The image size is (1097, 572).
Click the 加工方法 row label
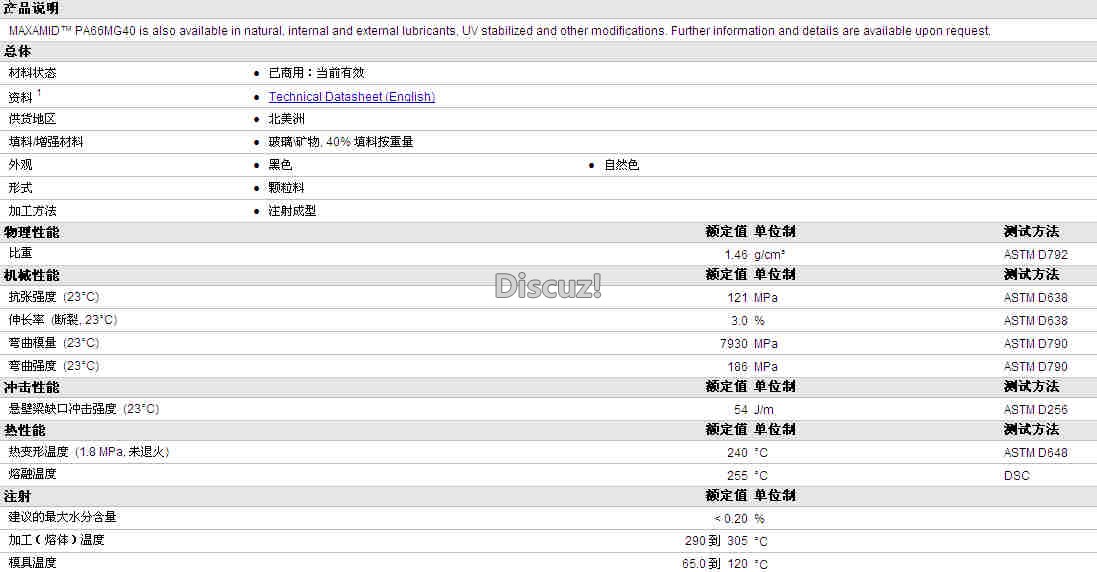click(x=32, y=211)
